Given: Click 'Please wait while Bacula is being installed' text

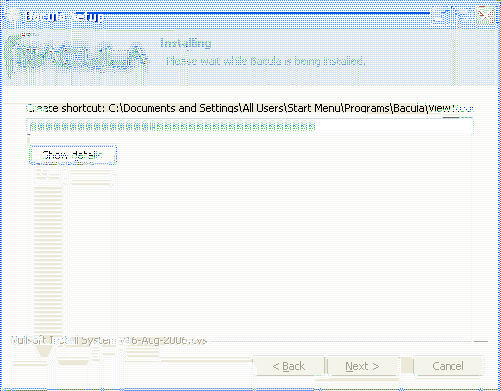Looking at the screenshot, I should click(266, 61).
